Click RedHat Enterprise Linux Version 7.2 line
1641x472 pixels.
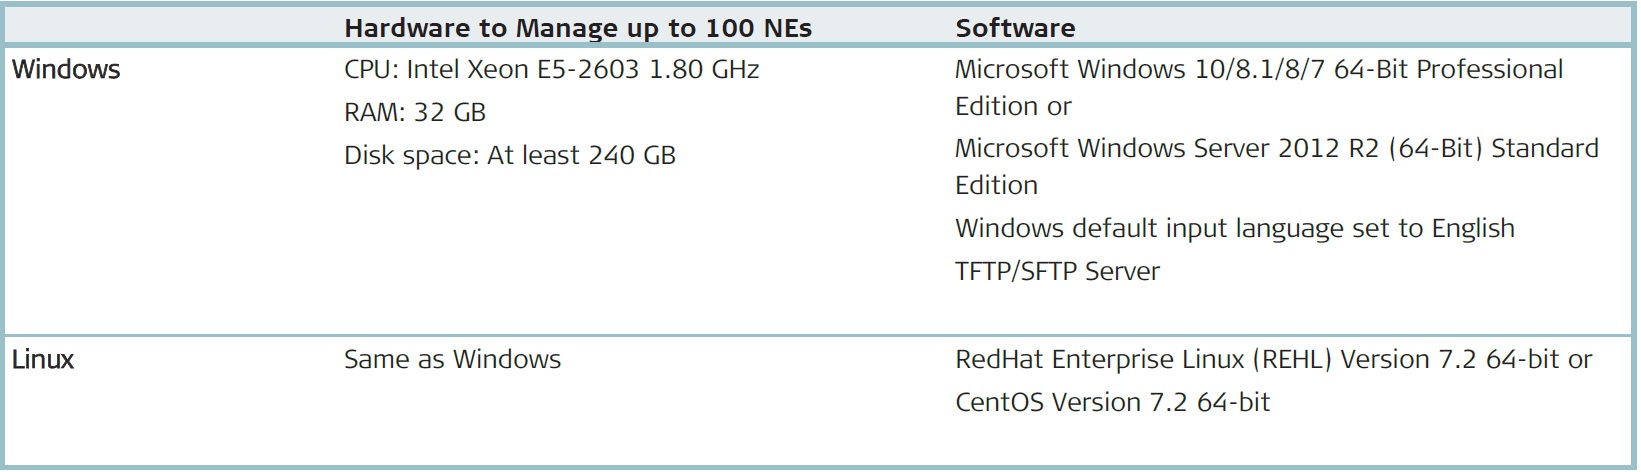pyautogui.click(x=1273, y=359)
